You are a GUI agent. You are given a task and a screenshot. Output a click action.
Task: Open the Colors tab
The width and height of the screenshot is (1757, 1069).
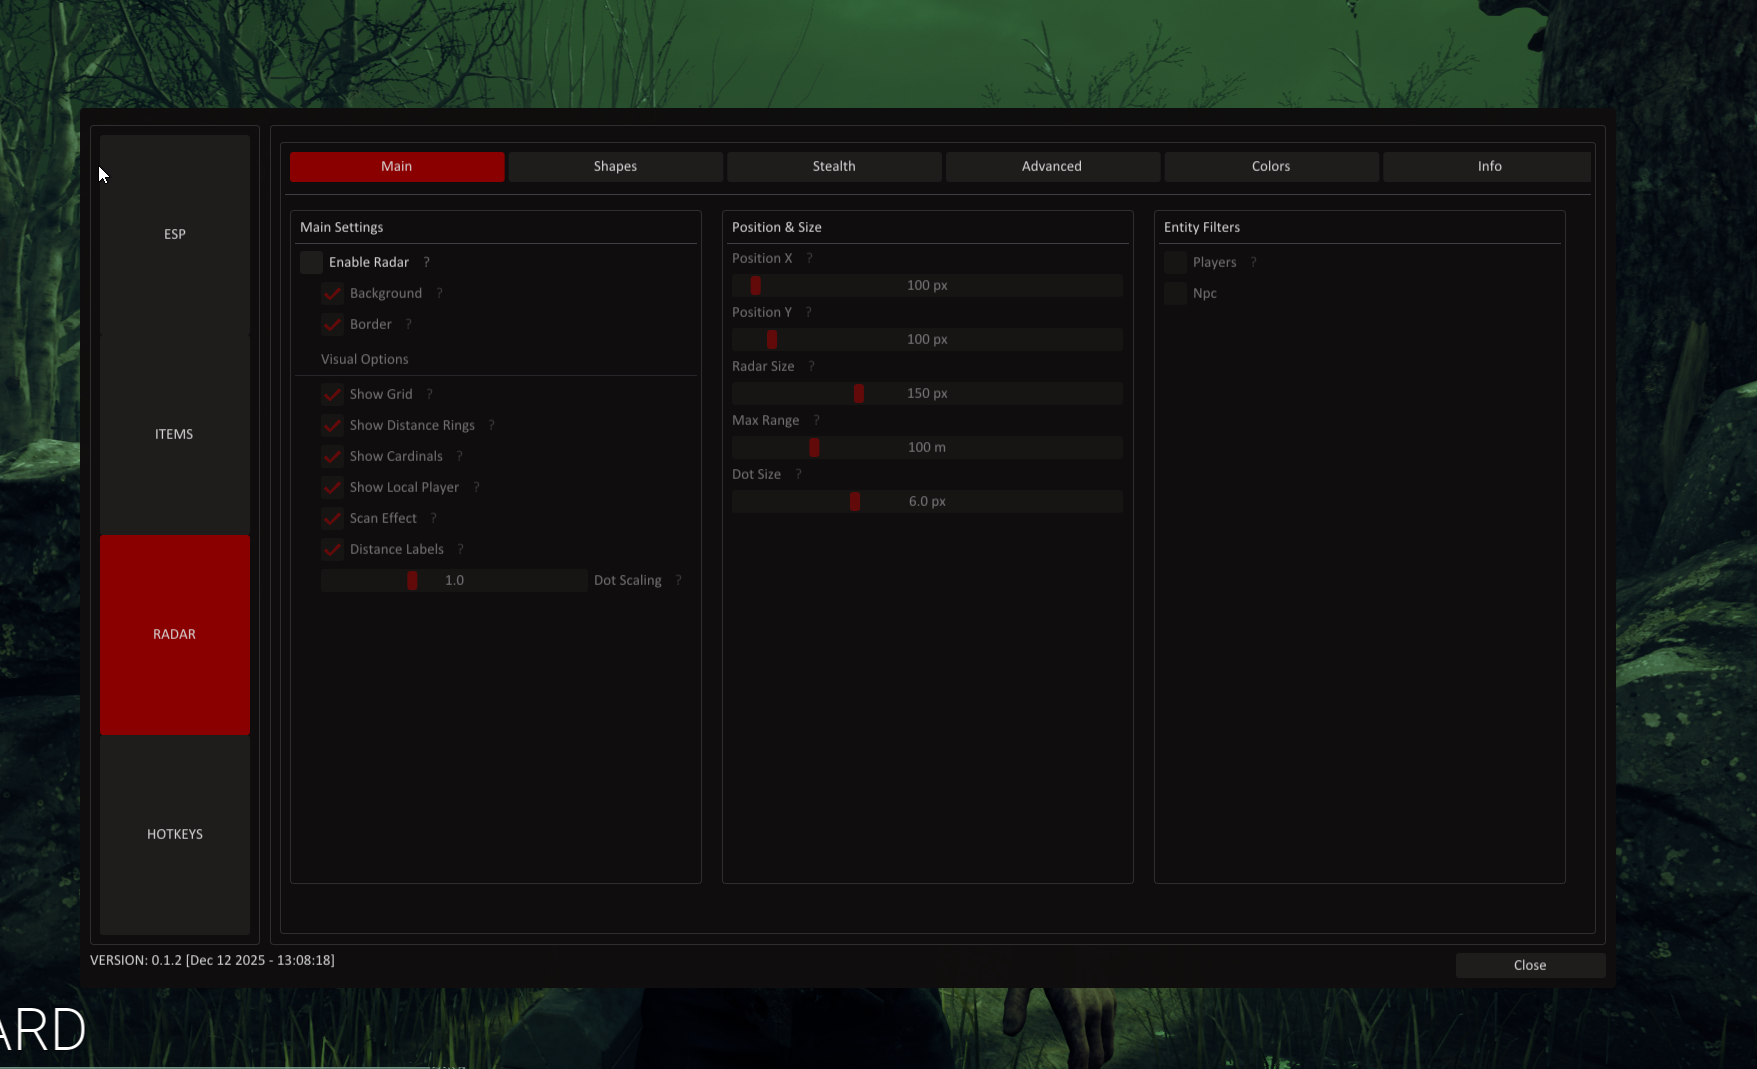(1270, 166)
